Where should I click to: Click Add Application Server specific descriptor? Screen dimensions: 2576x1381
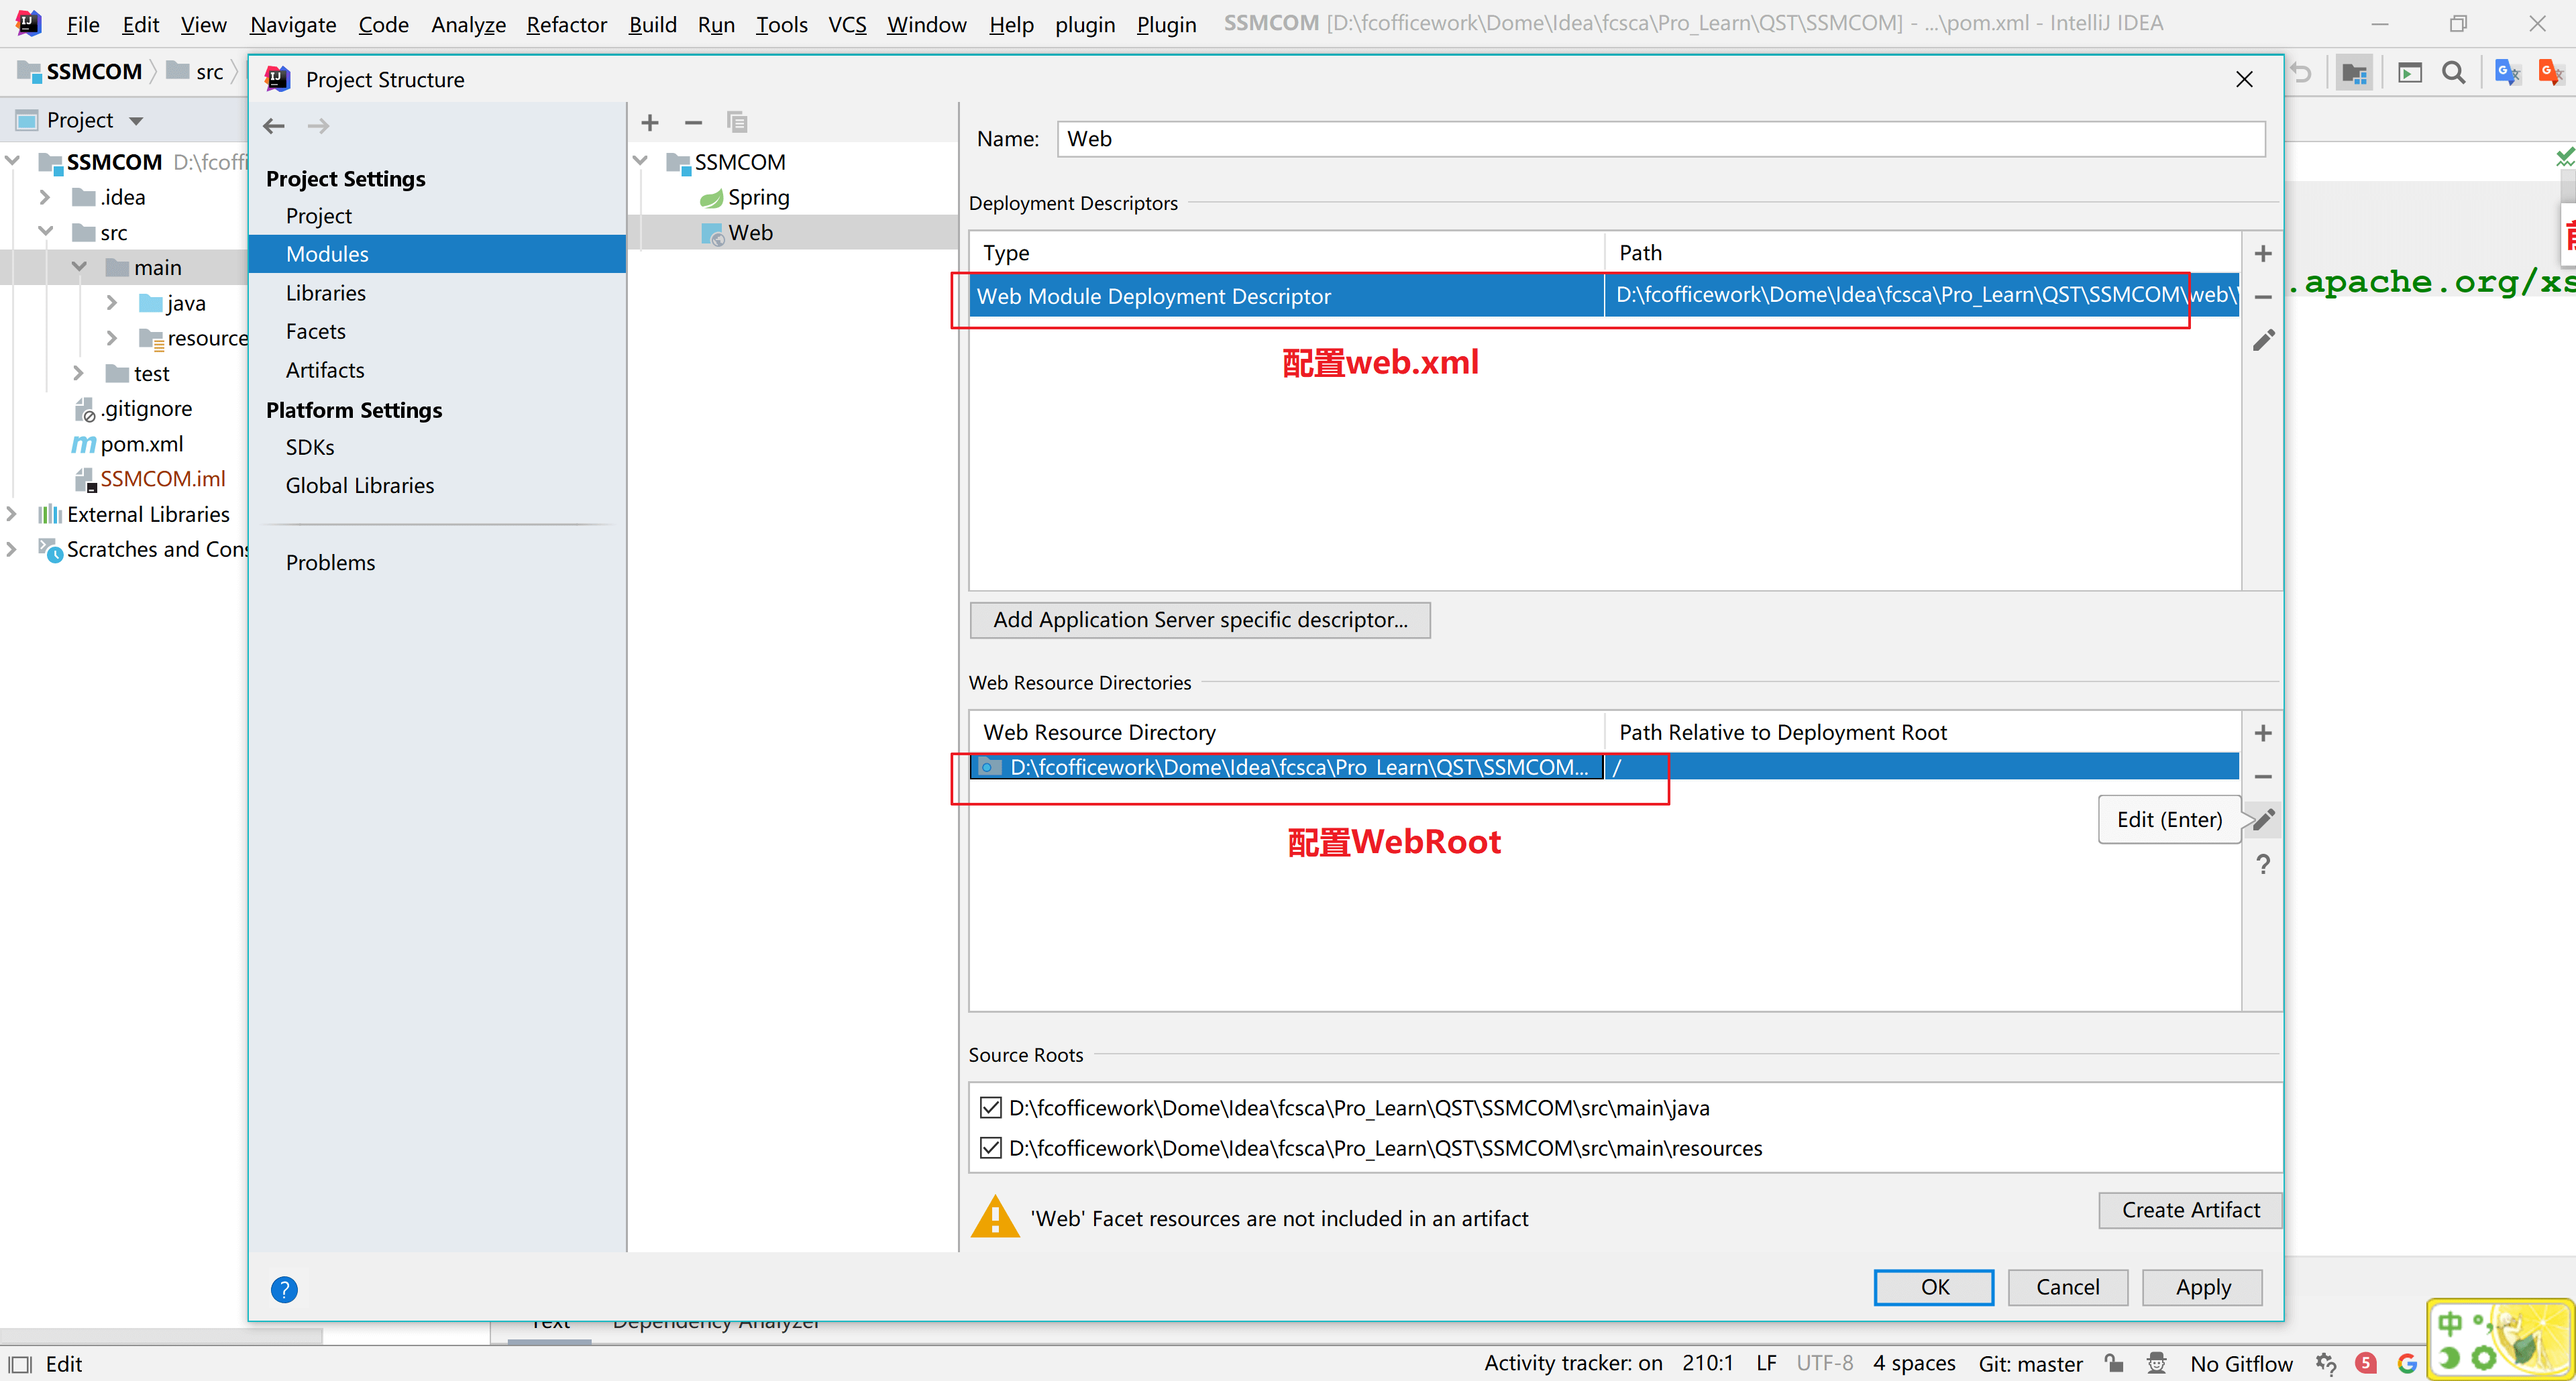[x=1200, y=620]
